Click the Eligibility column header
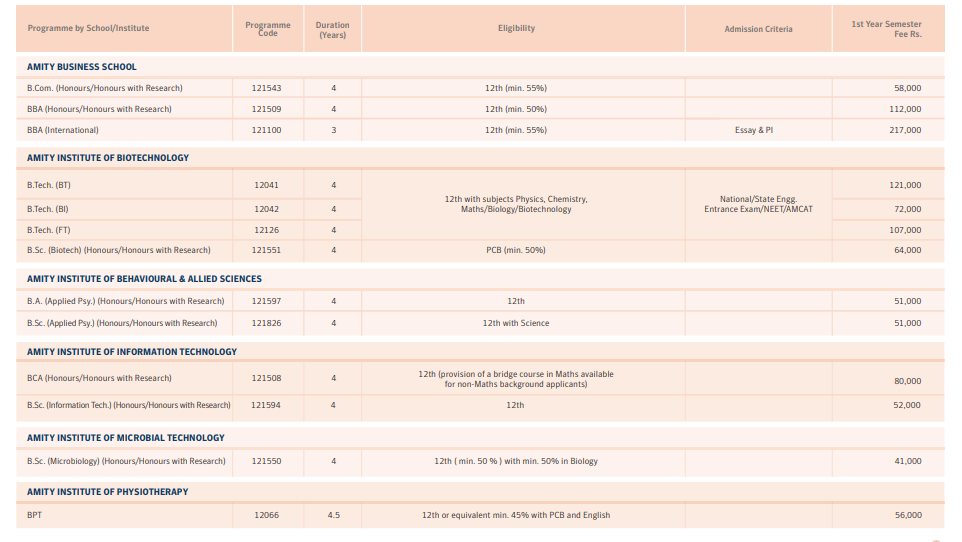Image resolution: width=962 pixels, height=542 pixels. (x=517, y=28)
